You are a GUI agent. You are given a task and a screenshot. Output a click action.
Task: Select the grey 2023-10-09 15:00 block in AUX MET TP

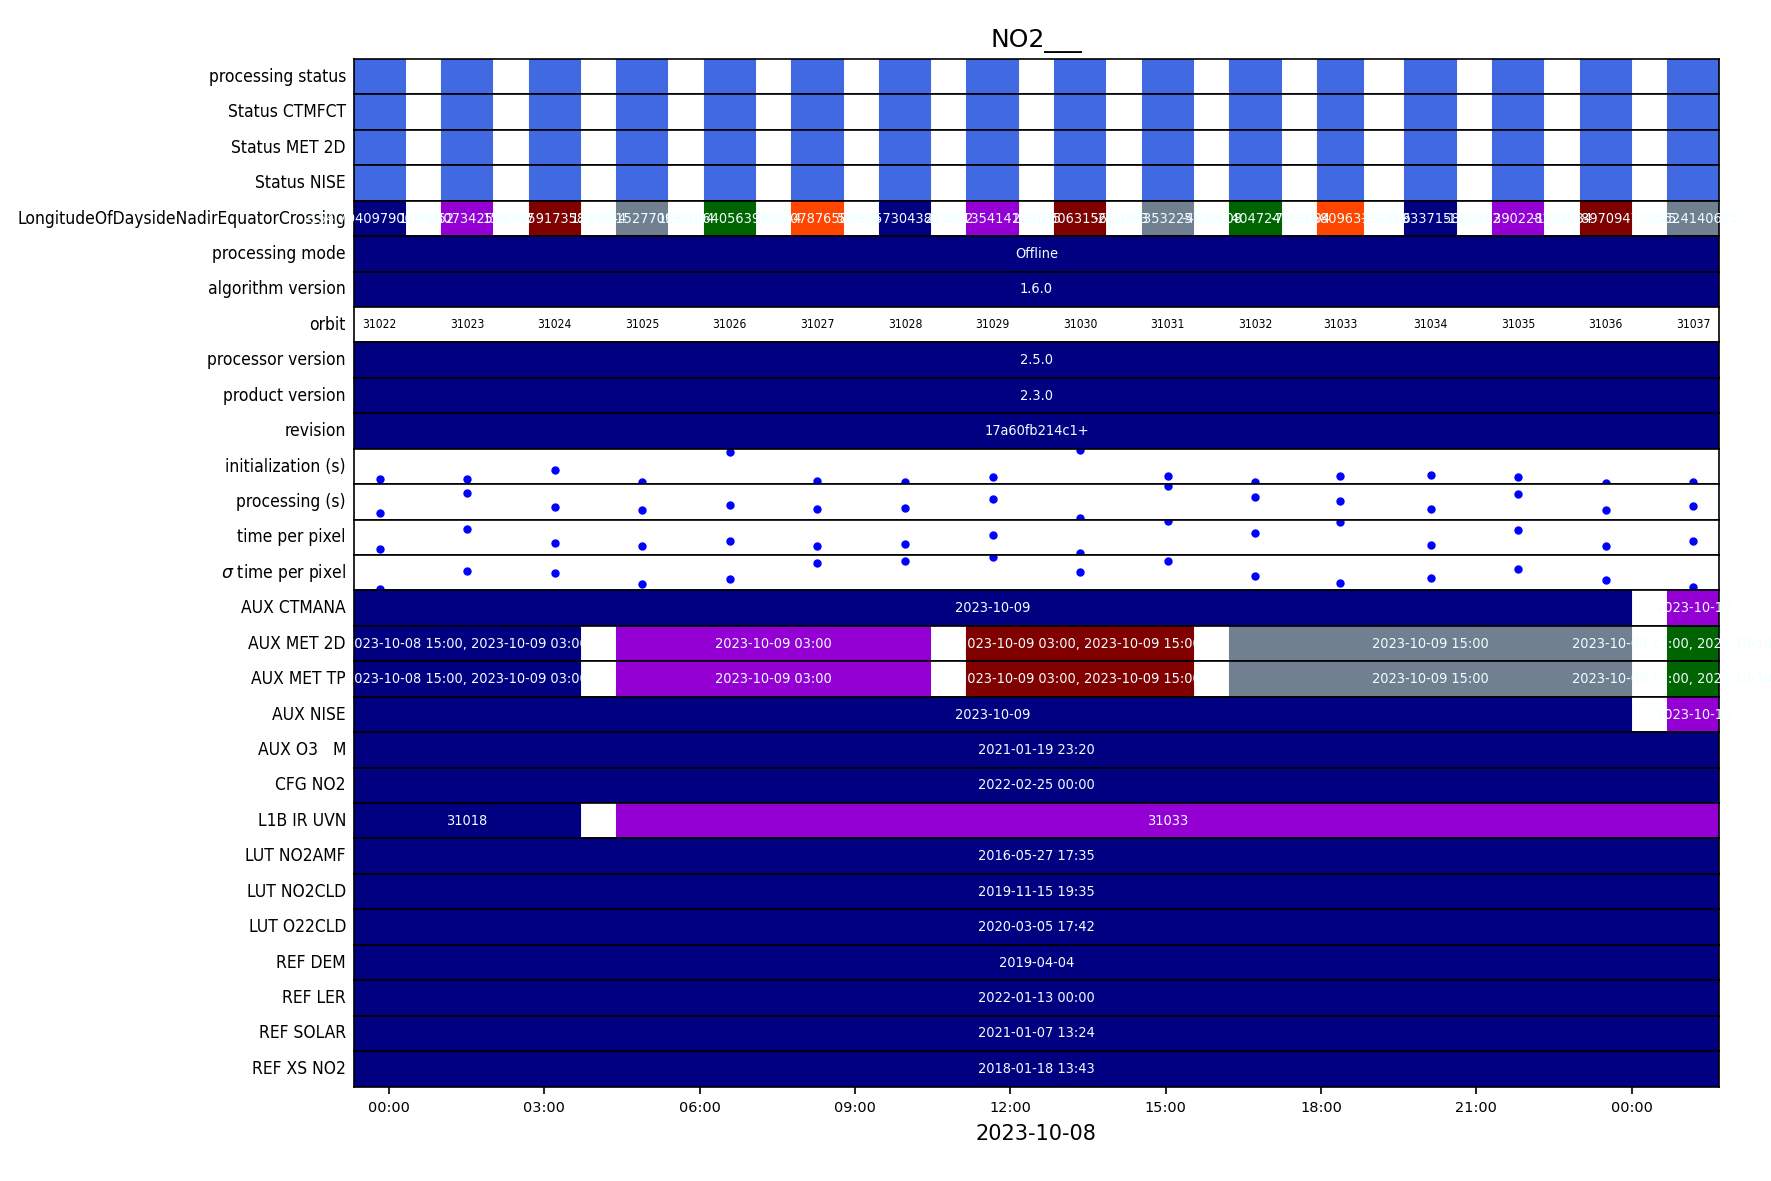1430,678
